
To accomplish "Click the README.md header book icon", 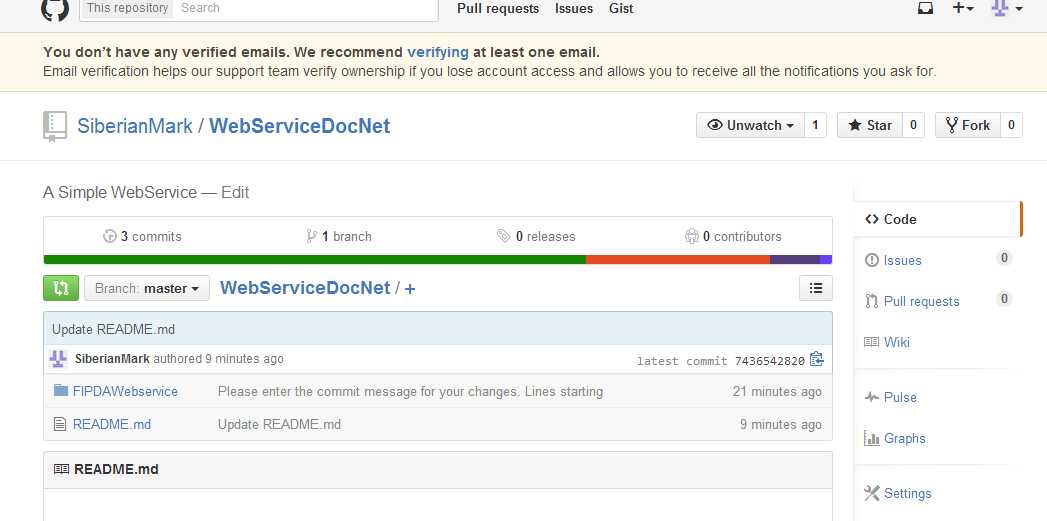I will tap(61, 469).
